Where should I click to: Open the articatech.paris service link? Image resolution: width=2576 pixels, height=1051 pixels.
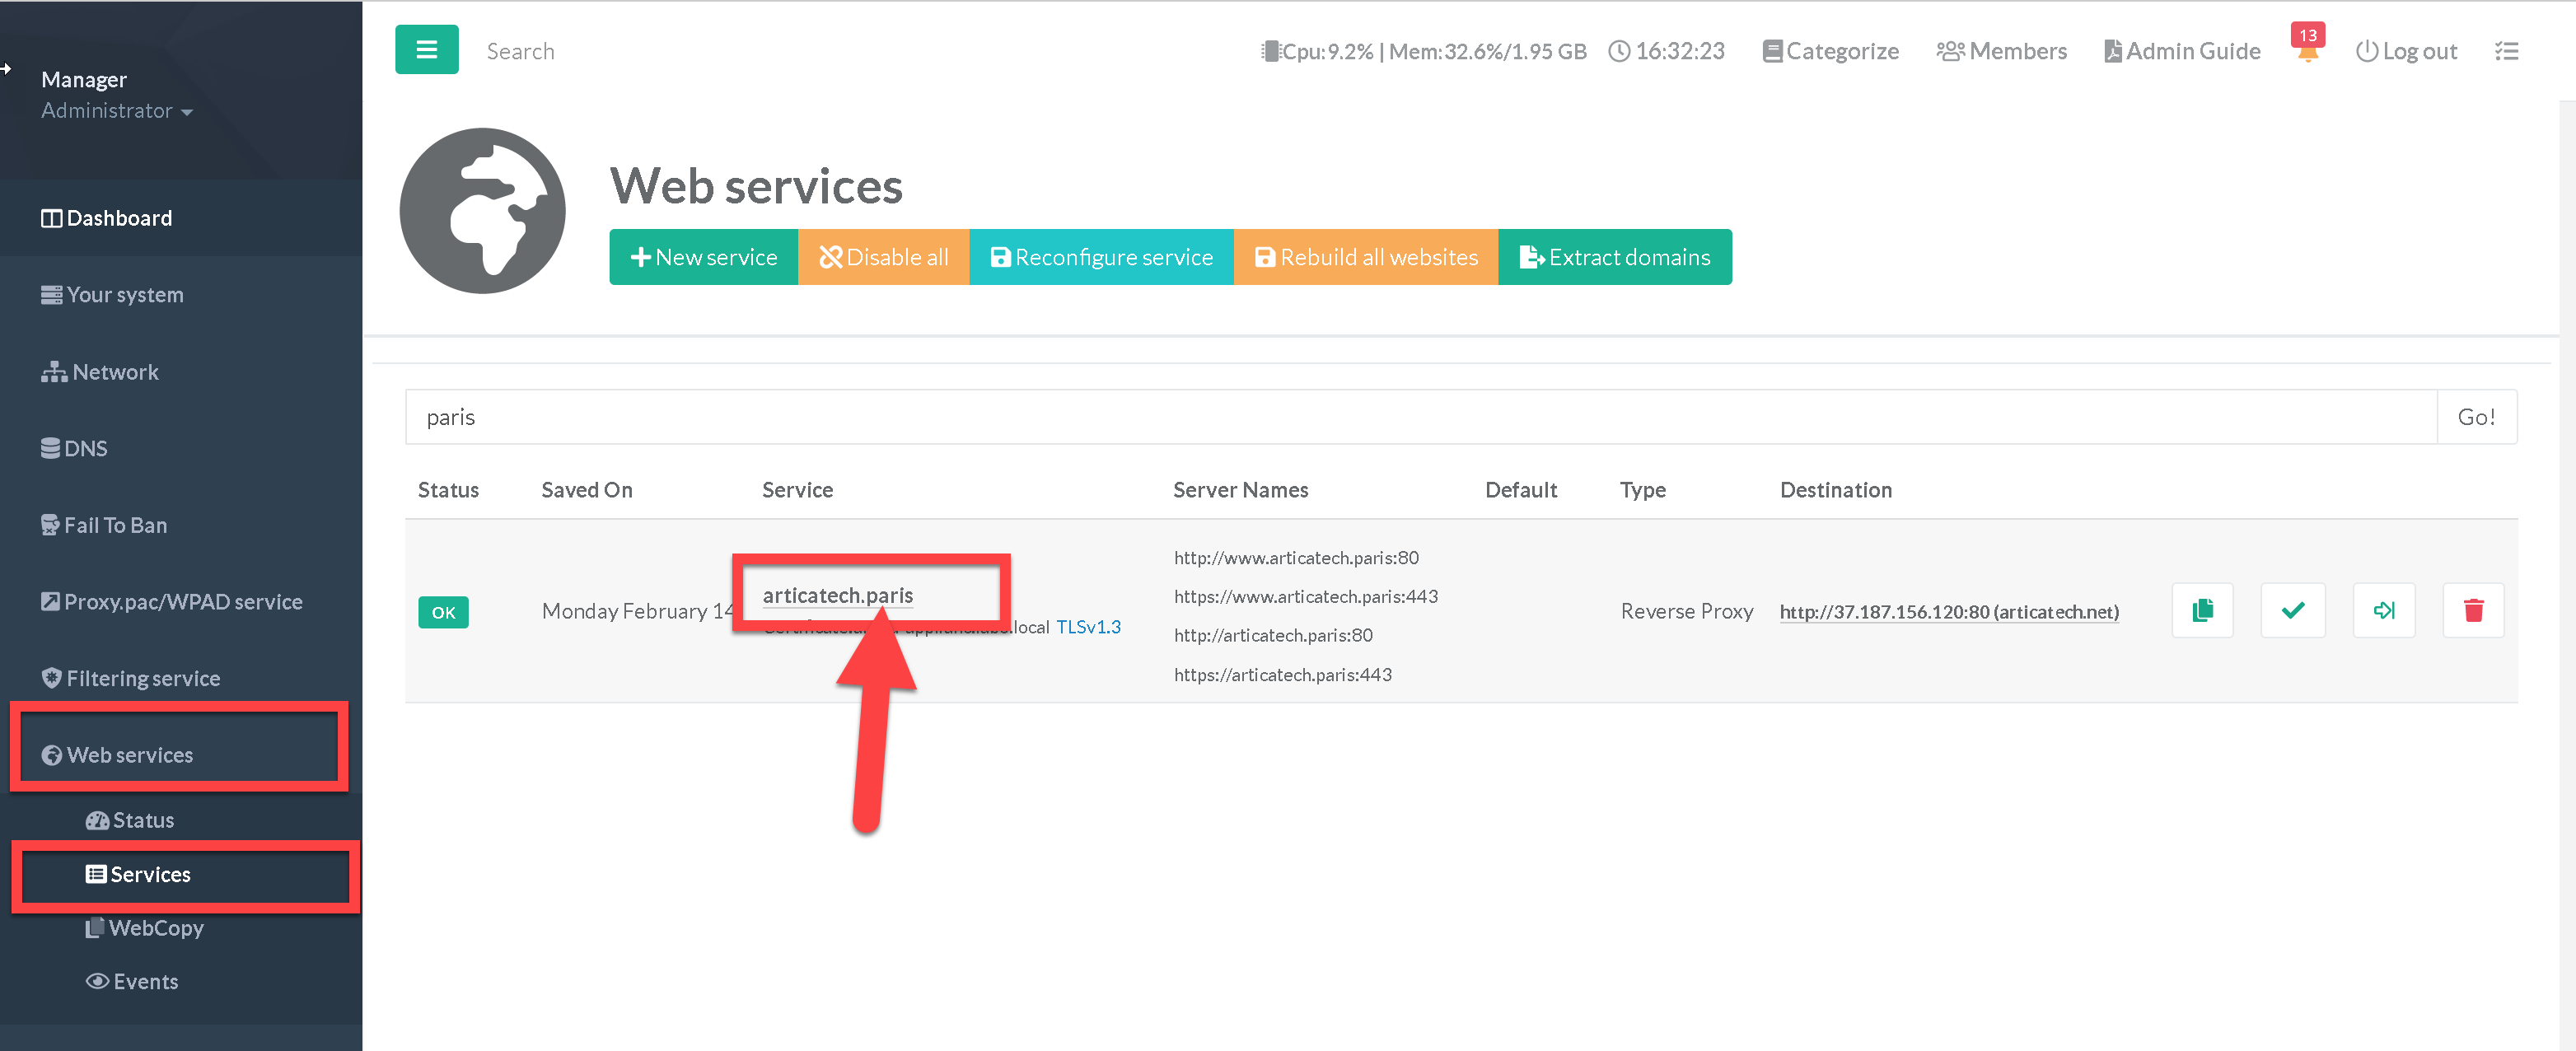tap(837, 595)
